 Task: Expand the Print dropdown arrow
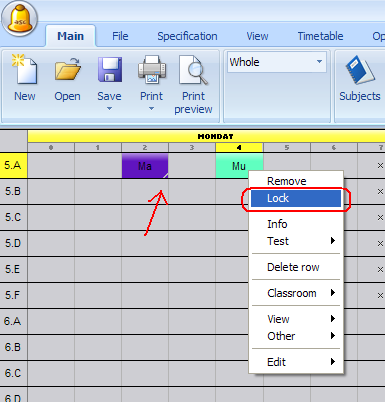pyautogui.click(x=151, y=109)
